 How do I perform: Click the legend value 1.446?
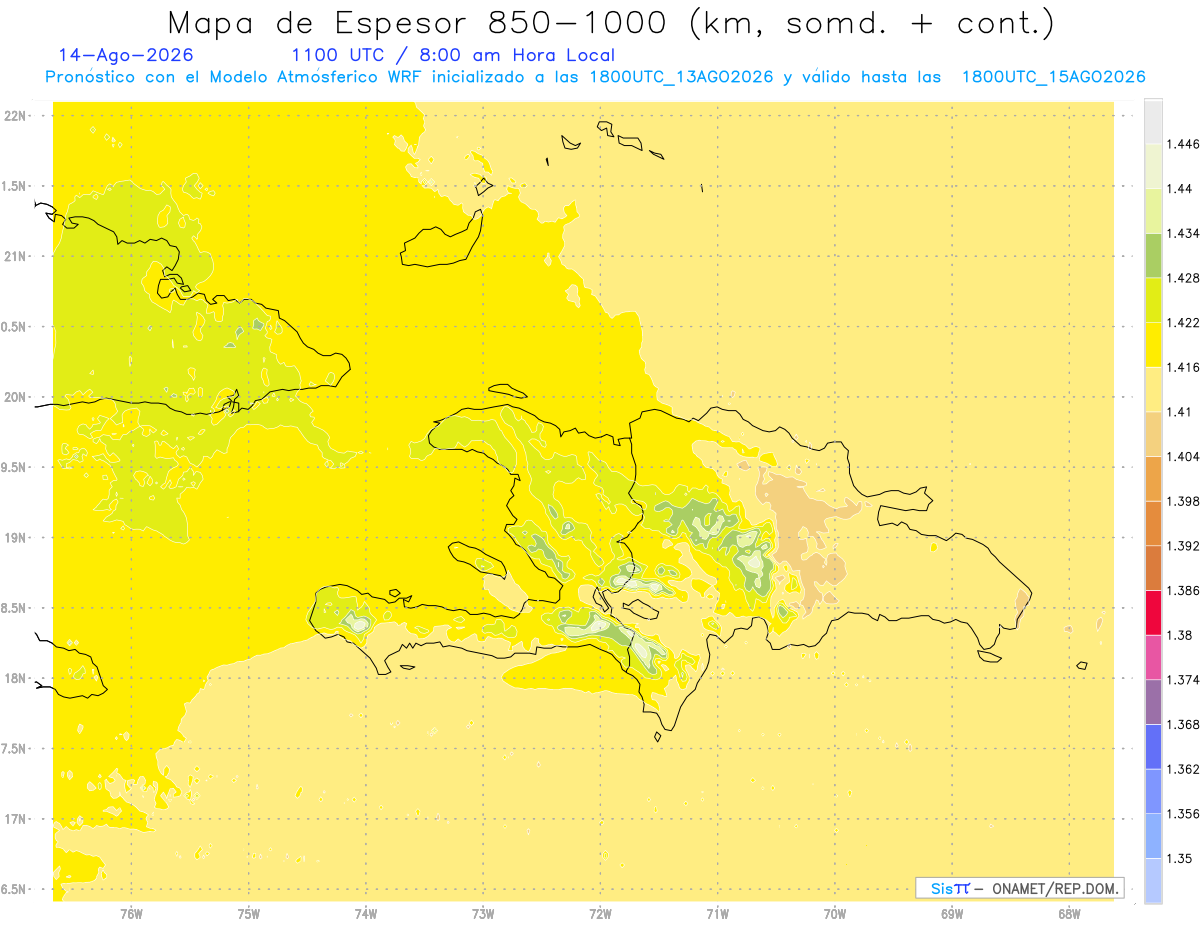1184,144
